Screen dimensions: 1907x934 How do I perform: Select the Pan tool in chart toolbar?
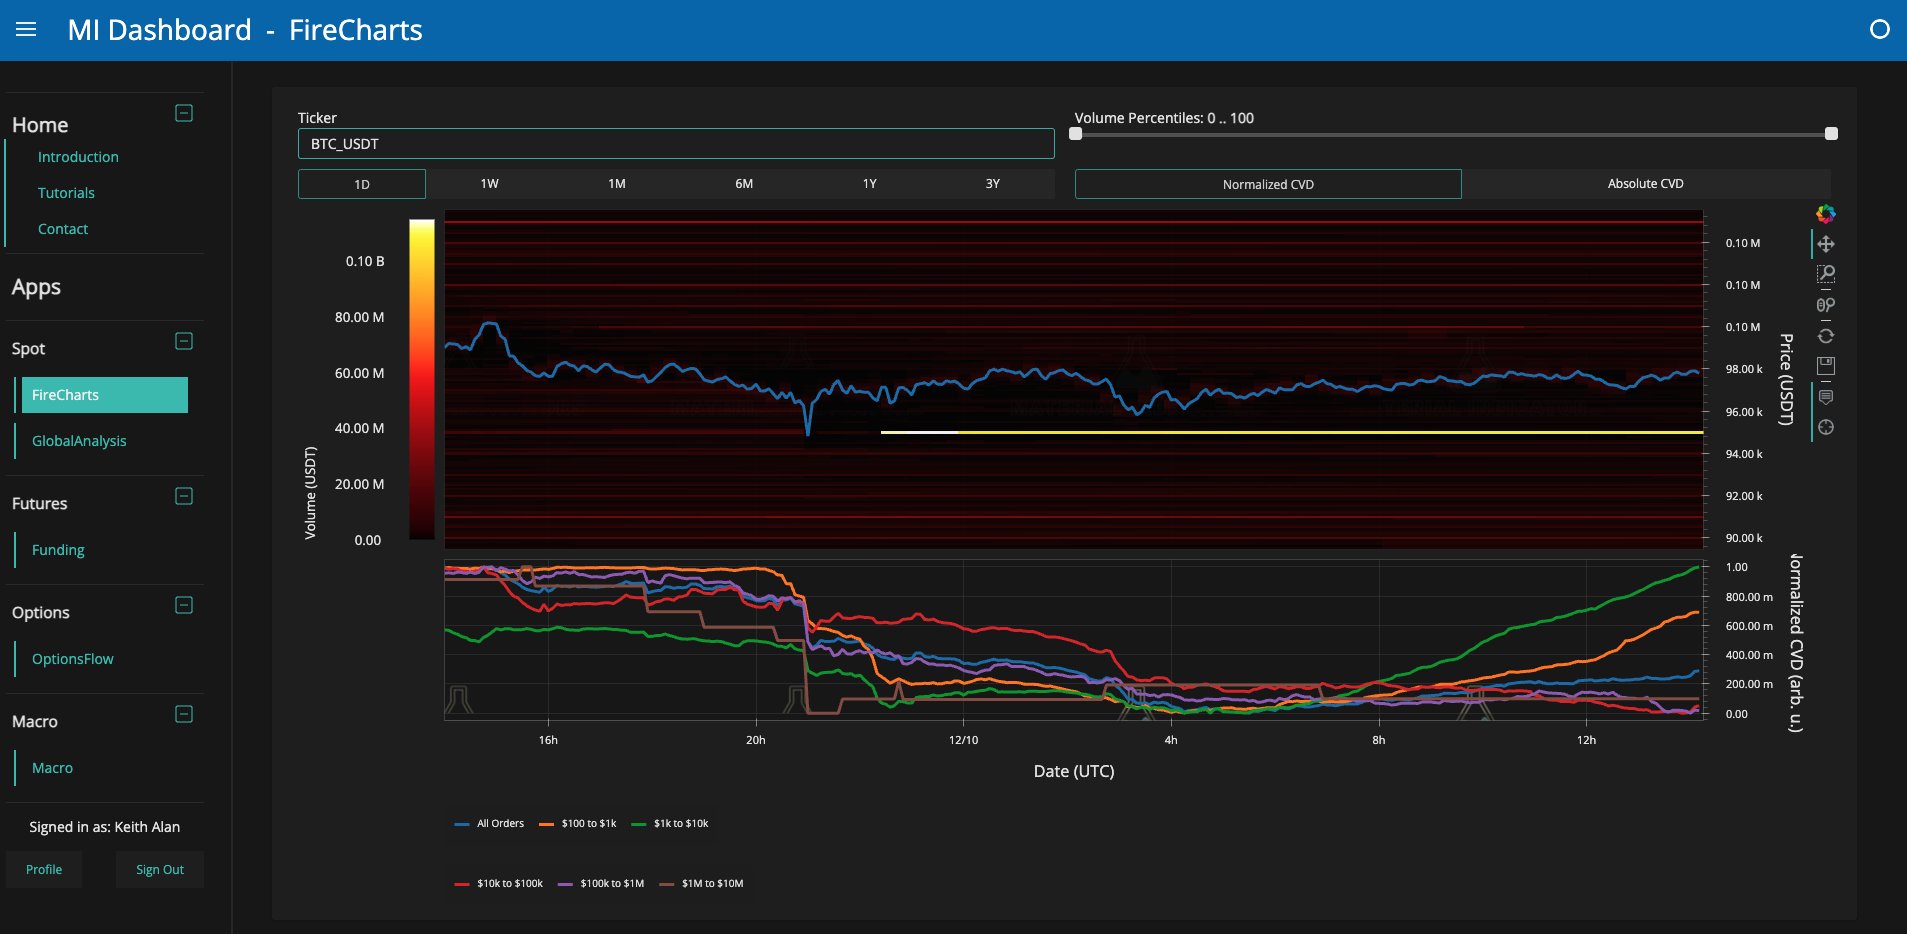pos(1826,244)
